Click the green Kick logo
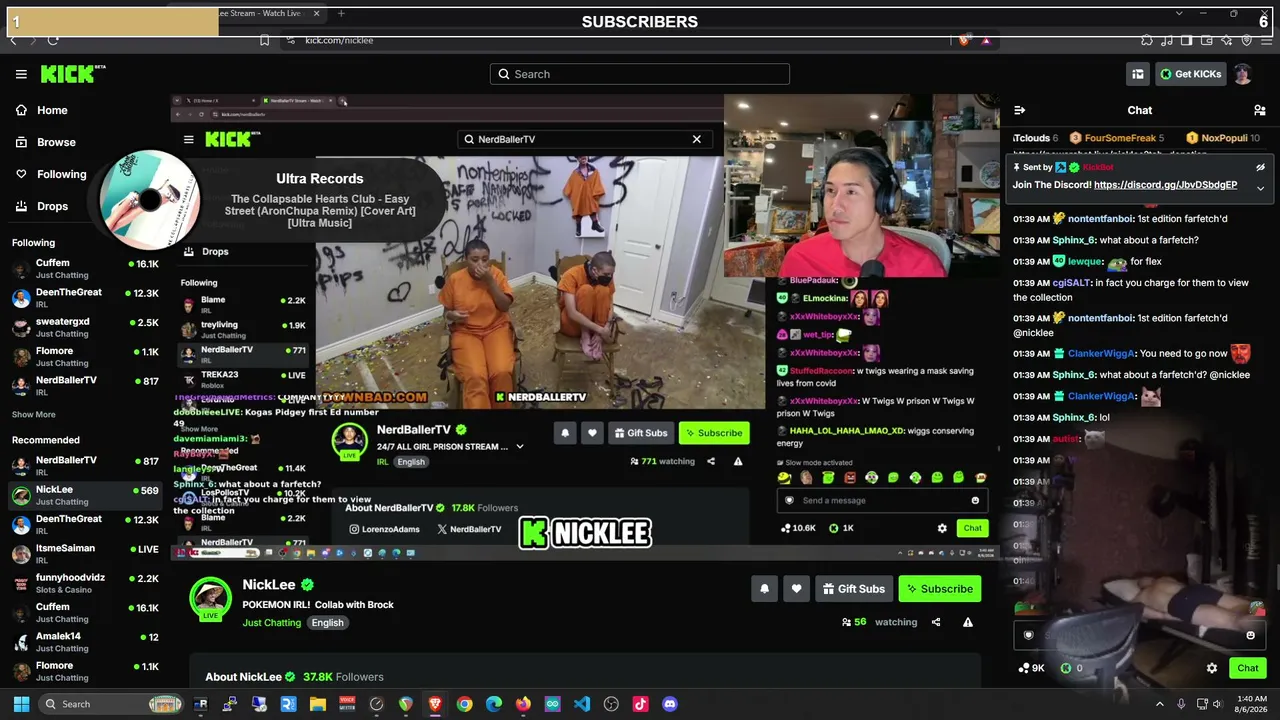Image resolution: width=1280 pixels, height=720 pixels. pos(72,74)
